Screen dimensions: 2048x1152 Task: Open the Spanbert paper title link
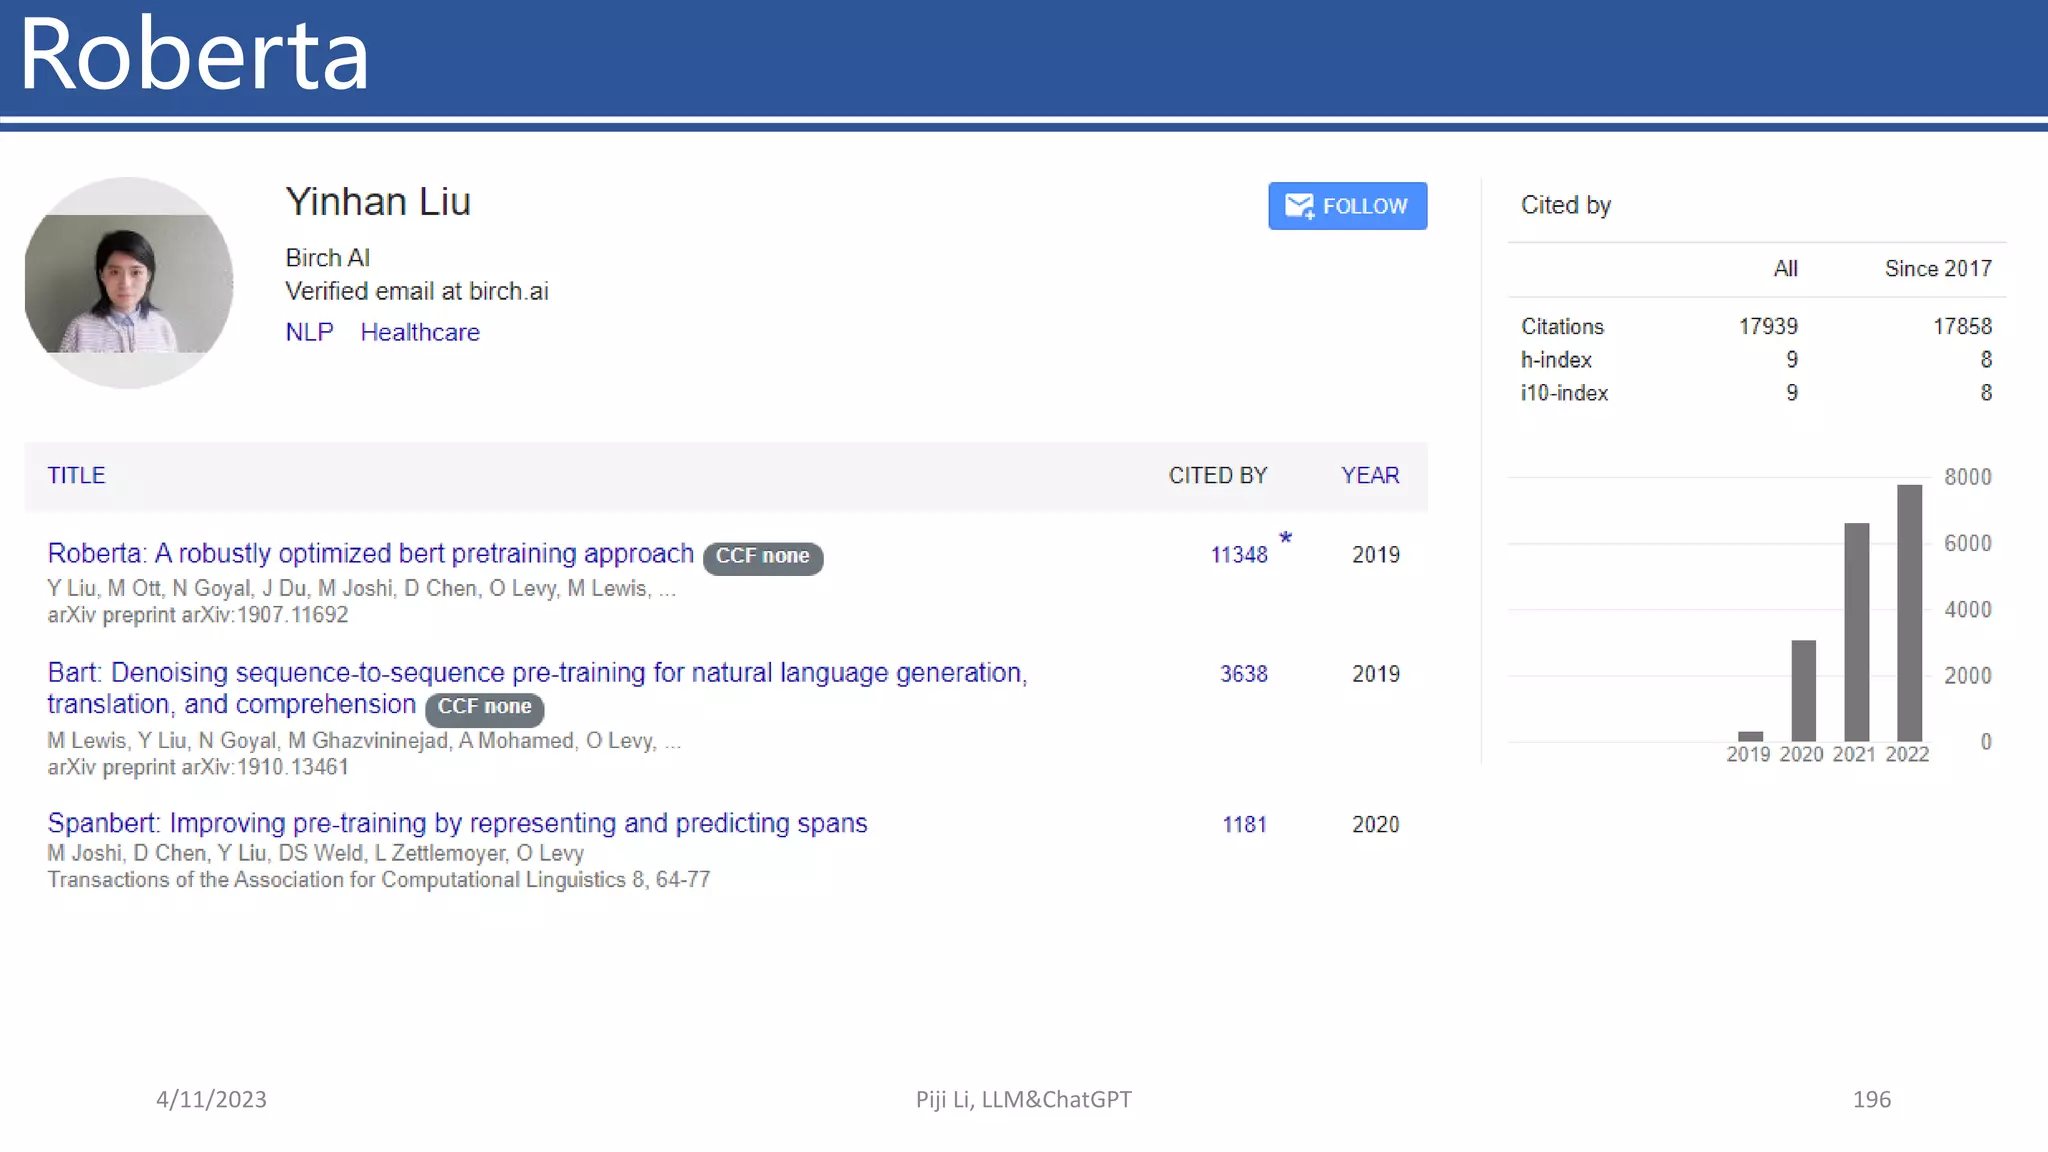[457, 823]
